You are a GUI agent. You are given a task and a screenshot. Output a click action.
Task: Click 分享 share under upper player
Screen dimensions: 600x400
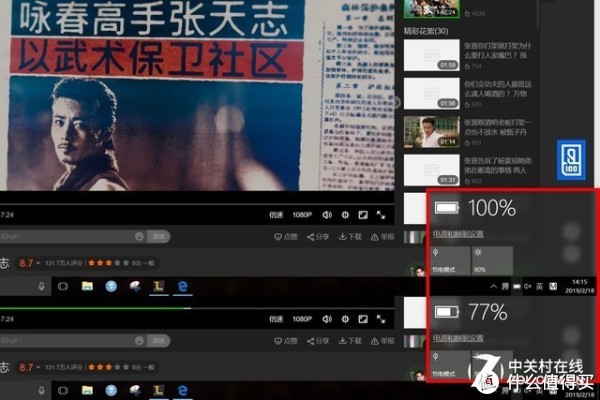pos(318,237)
